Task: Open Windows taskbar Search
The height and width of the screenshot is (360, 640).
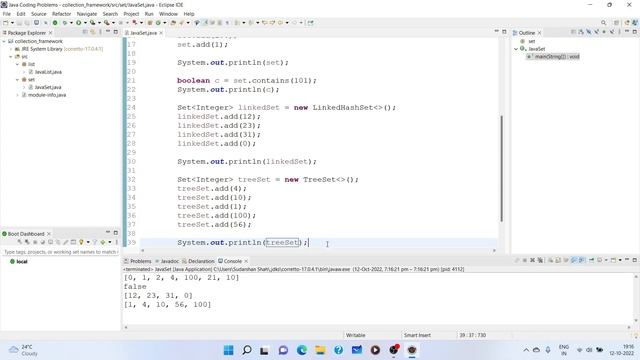Action: [247, 350]
